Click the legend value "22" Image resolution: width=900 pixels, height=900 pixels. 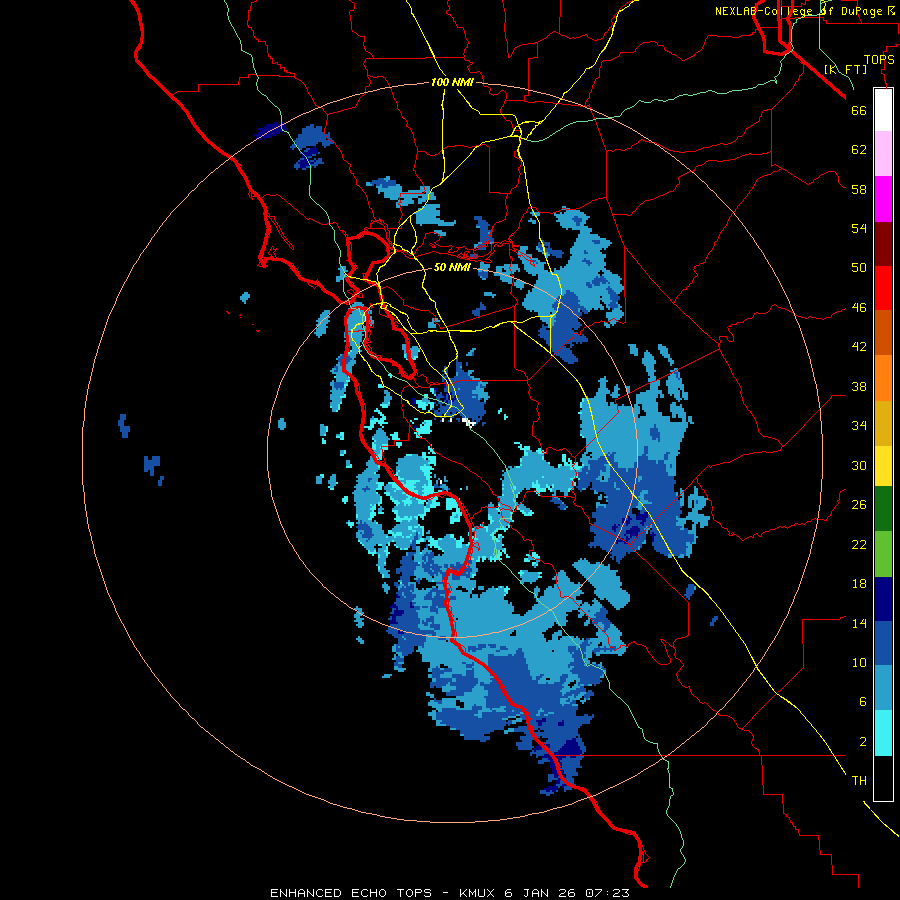pyautogui.click(x=859, y=545)
